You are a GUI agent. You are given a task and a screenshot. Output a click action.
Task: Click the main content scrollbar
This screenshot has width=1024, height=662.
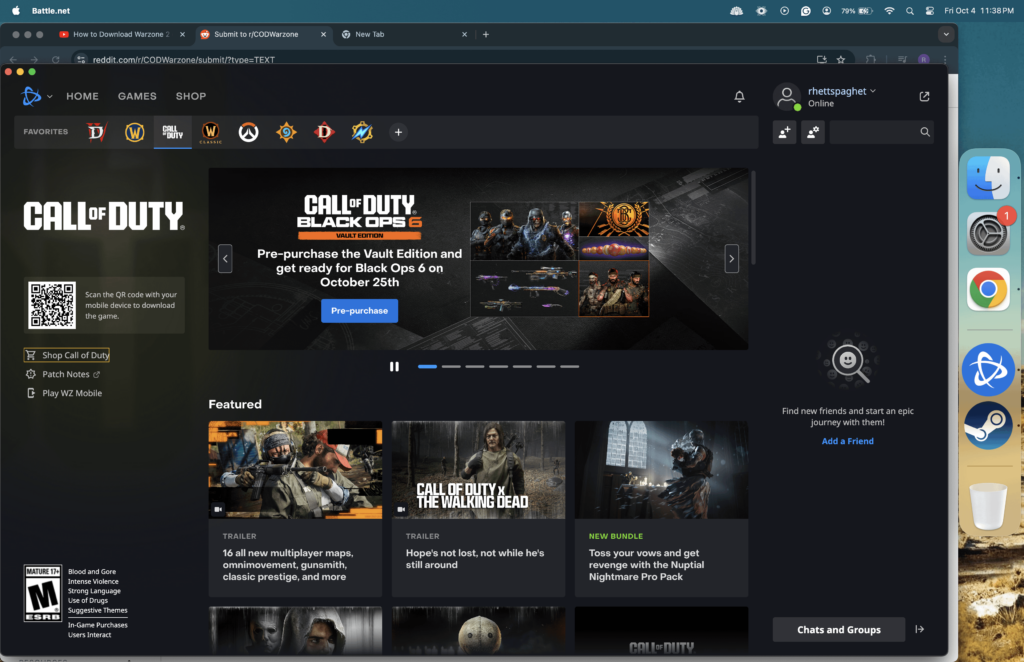pos(753,218)
